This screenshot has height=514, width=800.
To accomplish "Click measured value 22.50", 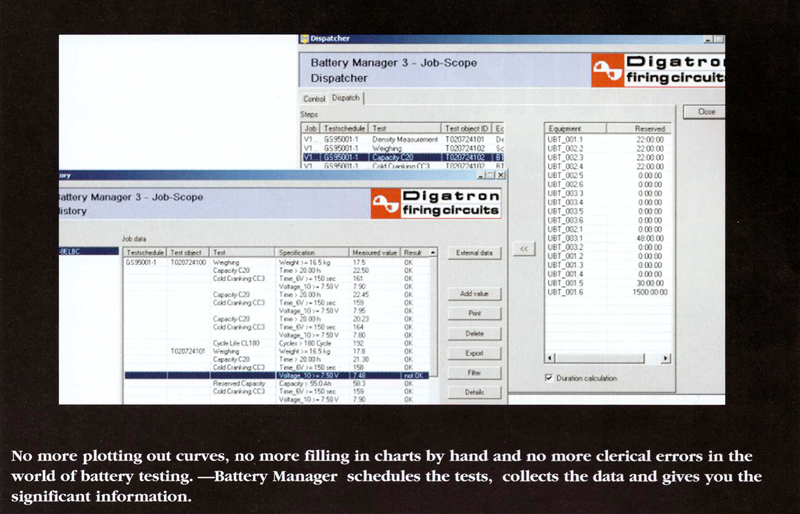I will [x=361, y=271].
